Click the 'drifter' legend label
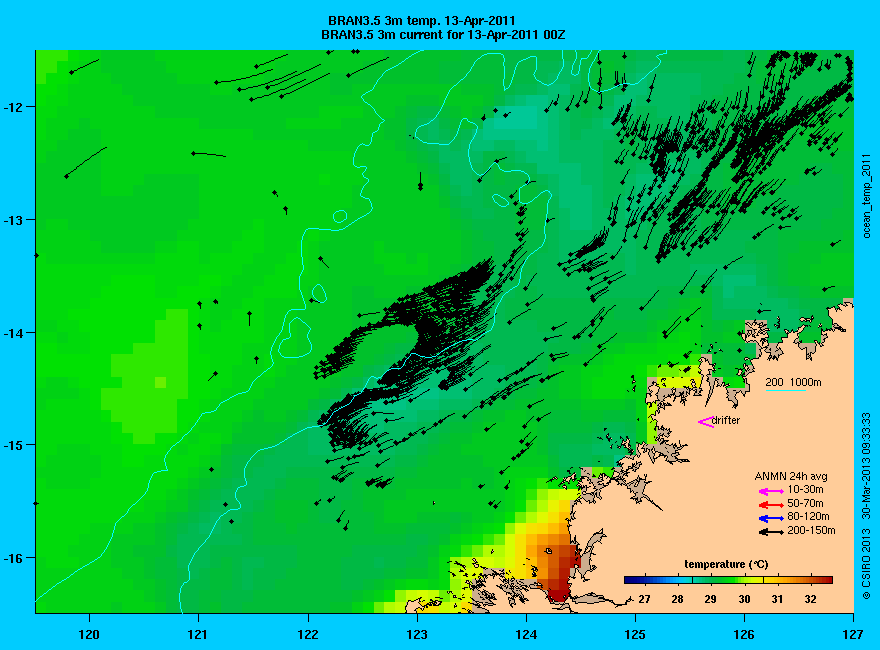This screenshot has width=880, height=650. pyautogui.click(x=726, y=420)
